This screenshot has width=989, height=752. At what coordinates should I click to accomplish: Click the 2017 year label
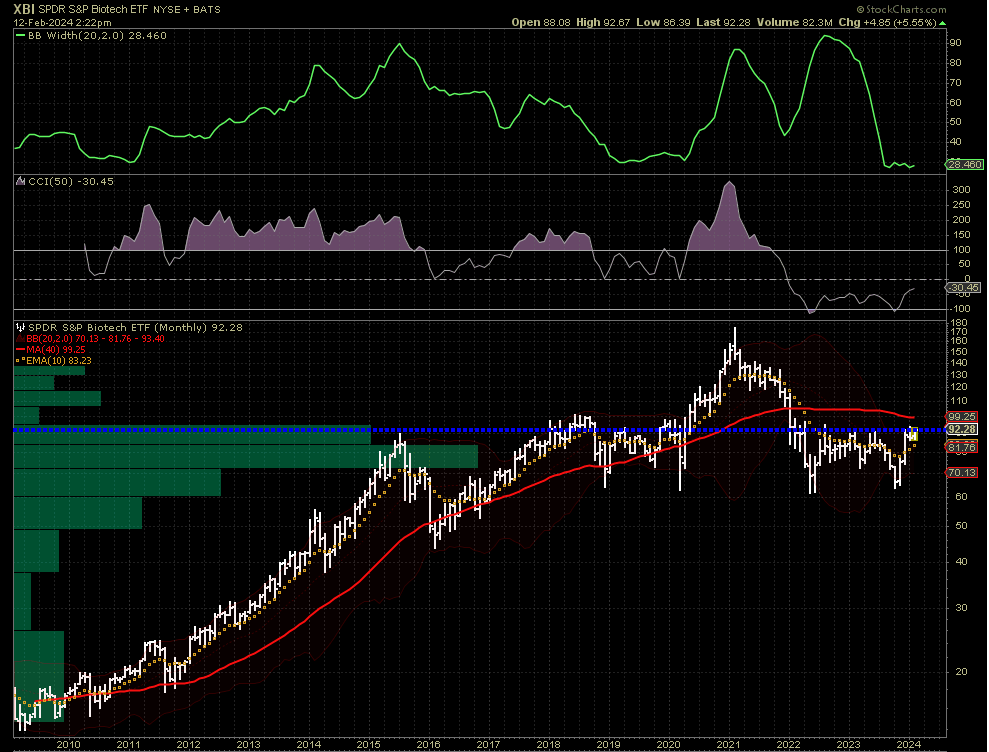tap(488, 744)
